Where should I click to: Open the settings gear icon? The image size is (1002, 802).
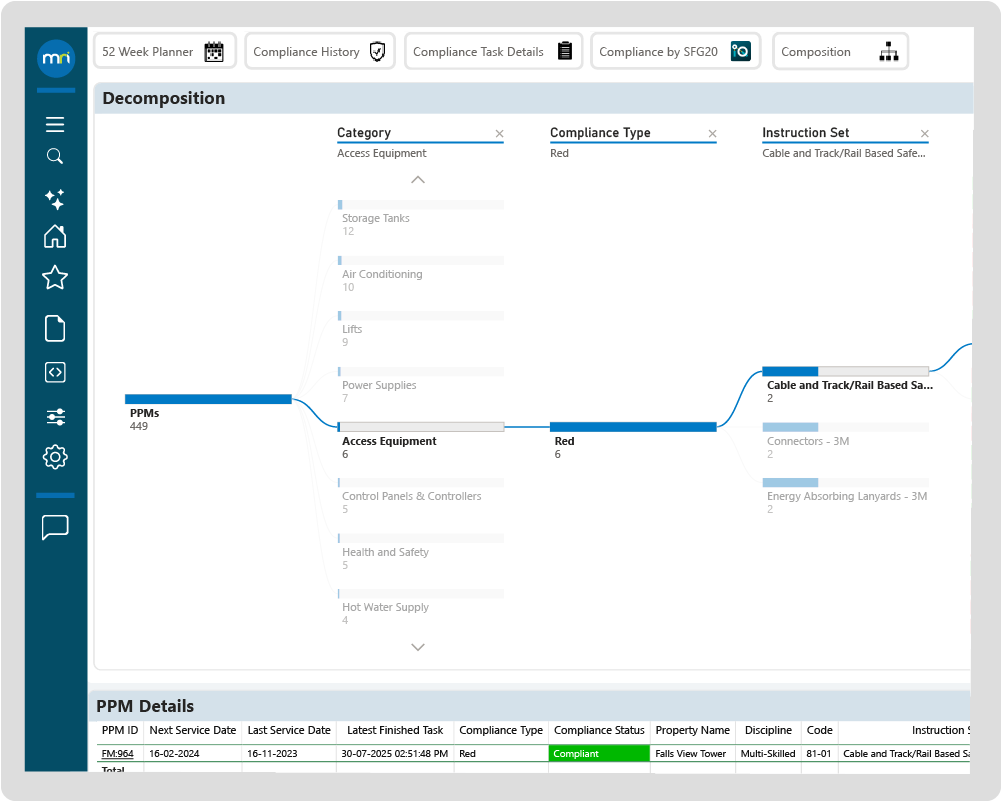(x=55, y=458)
